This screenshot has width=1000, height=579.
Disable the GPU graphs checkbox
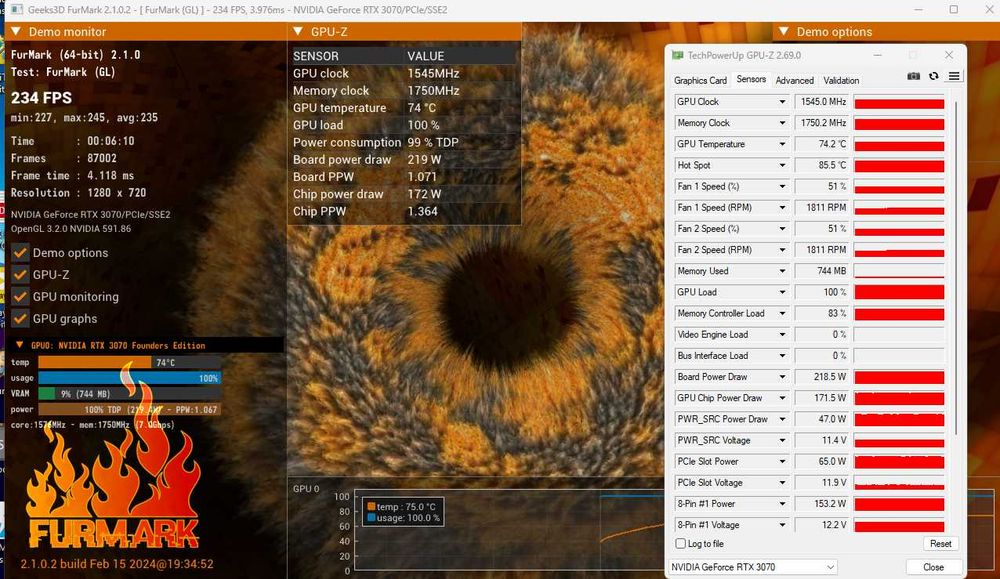pyautogui.click(x=20, y=319)
